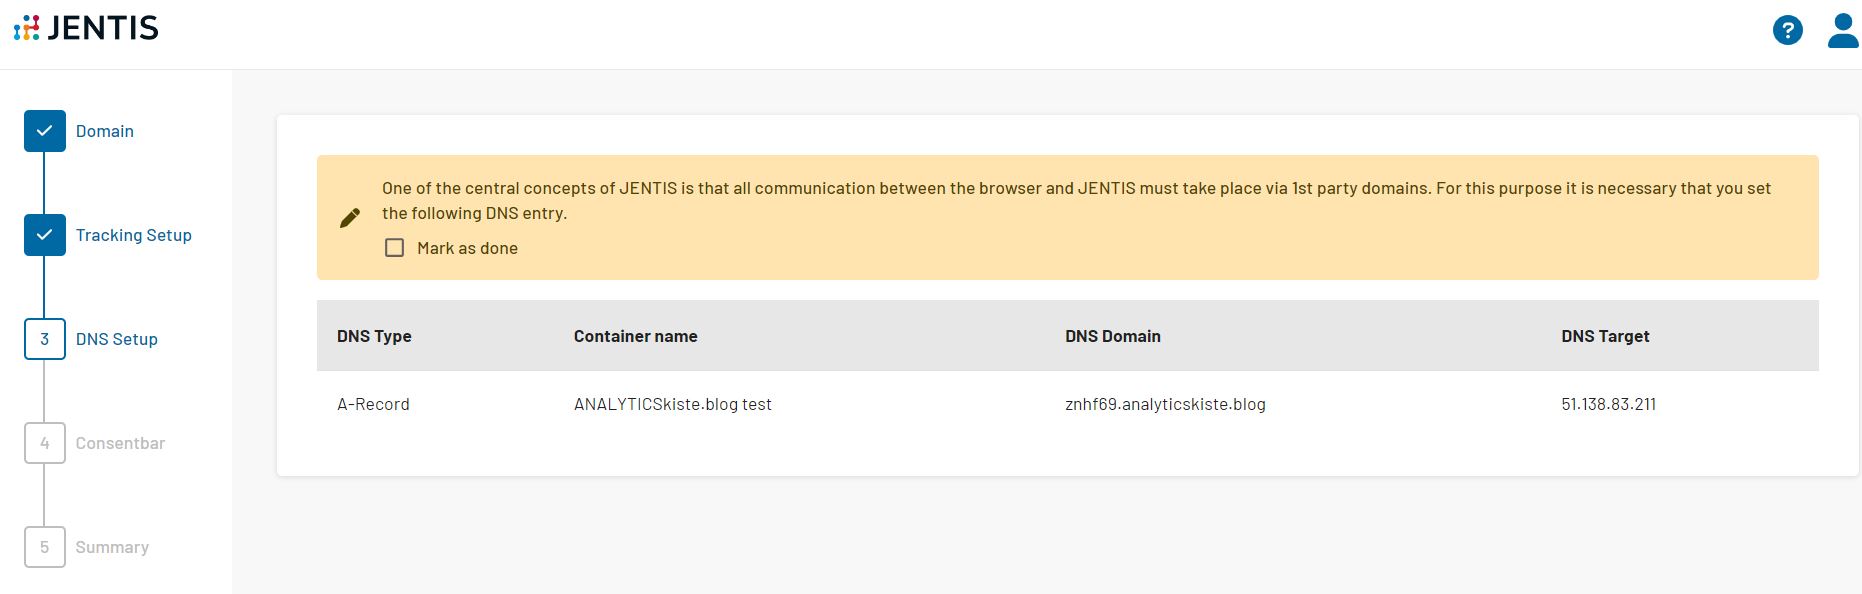Click the Container name column header

tap(636, 336)
